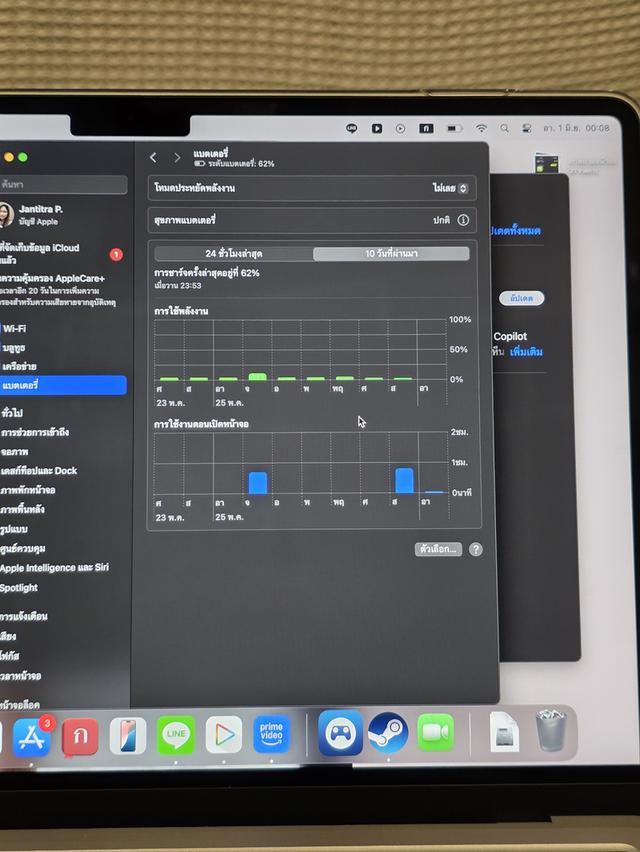Click Monday's blue screen-on usage bar
Screen dimensions: 640x852
point(258,483)
